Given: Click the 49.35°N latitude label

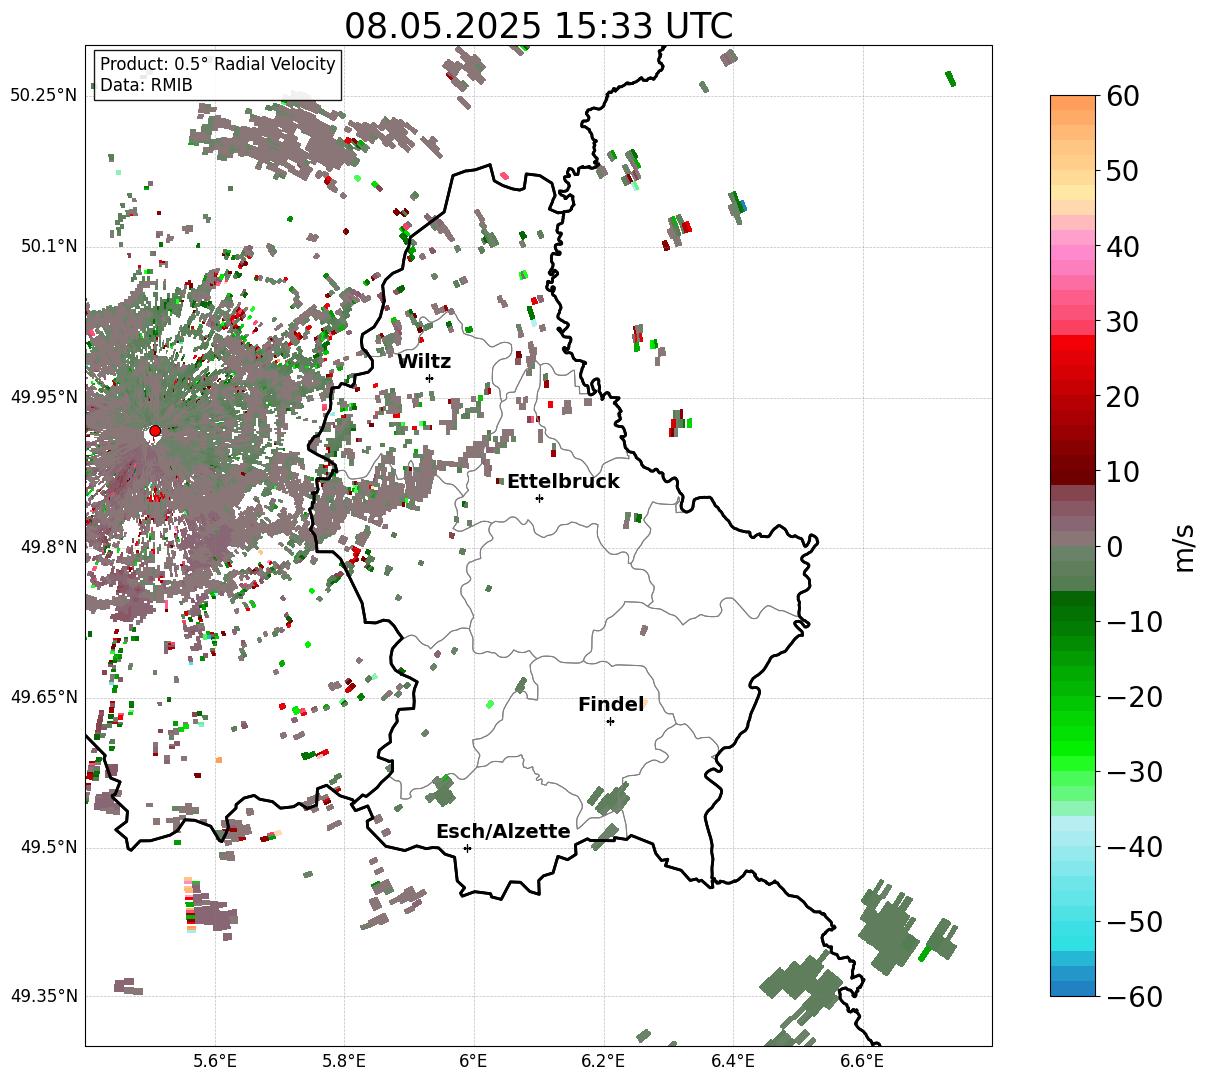Looking at the screenshot, I should click(x=44, y=996).
